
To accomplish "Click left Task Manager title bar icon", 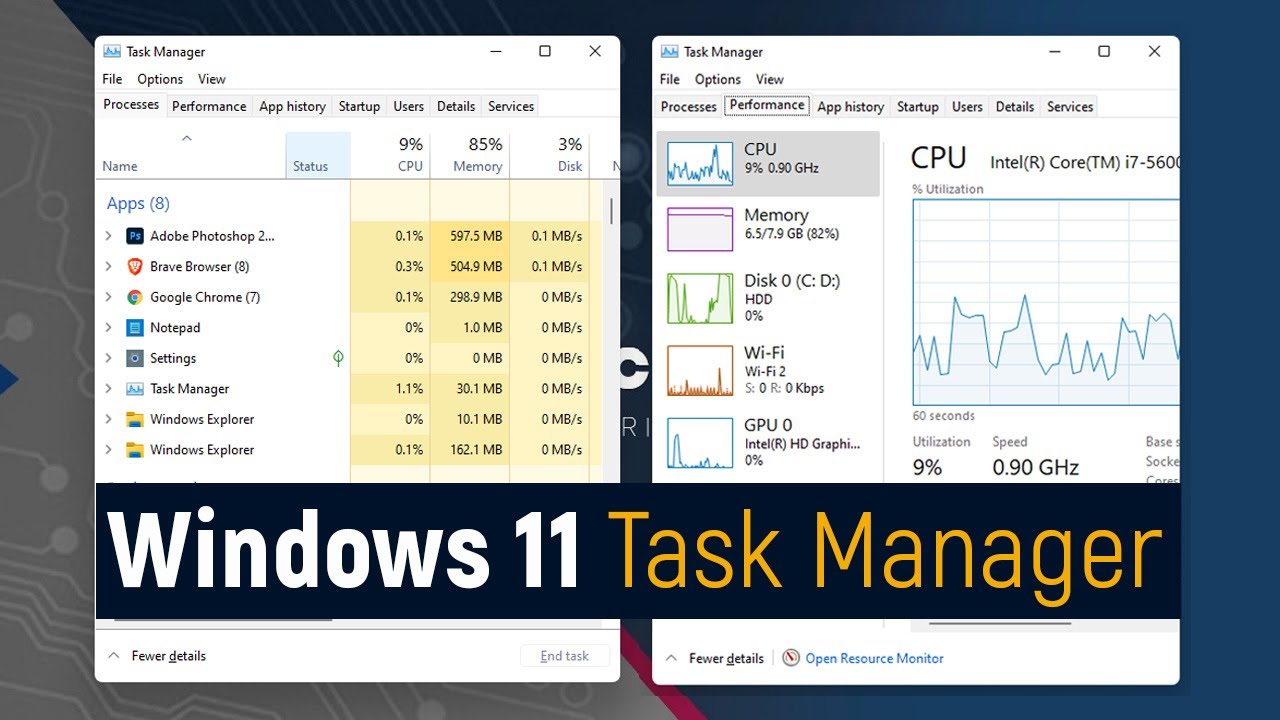I will coord(112,51).
